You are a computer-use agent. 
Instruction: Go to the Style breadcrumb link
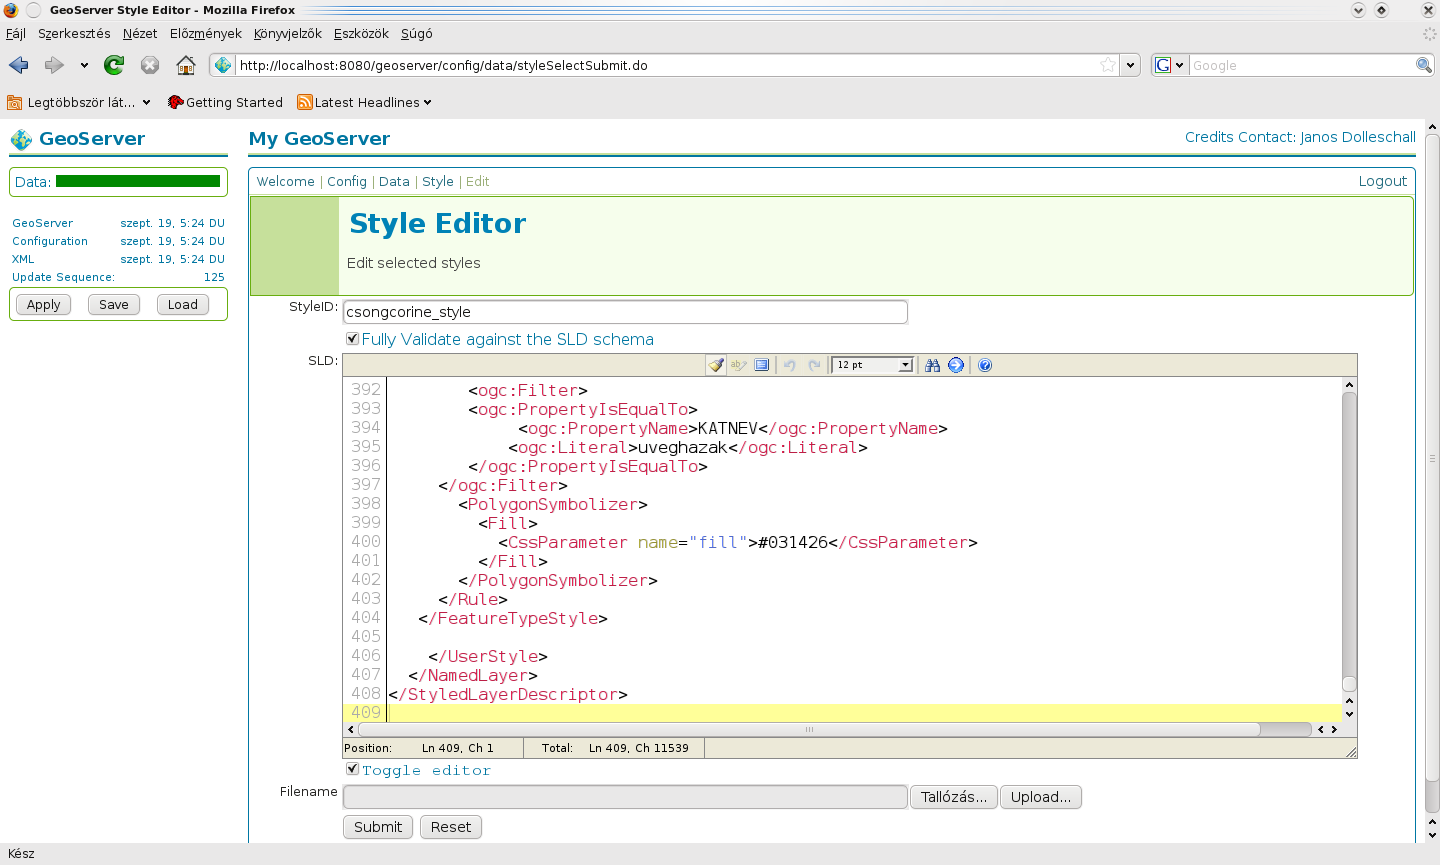[x=438, y=181]
